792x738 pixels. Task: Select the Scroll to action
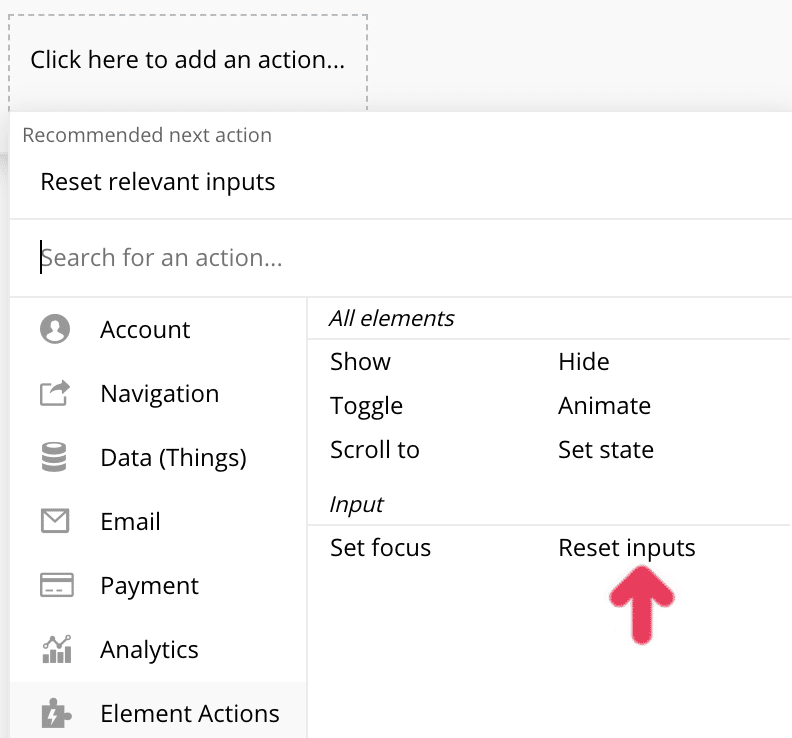(374, 450)
